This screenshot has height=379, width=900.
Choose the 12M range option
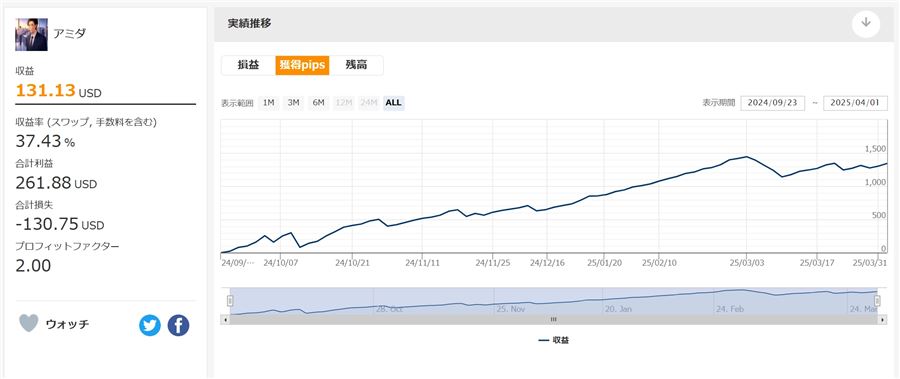click(344, 103)
